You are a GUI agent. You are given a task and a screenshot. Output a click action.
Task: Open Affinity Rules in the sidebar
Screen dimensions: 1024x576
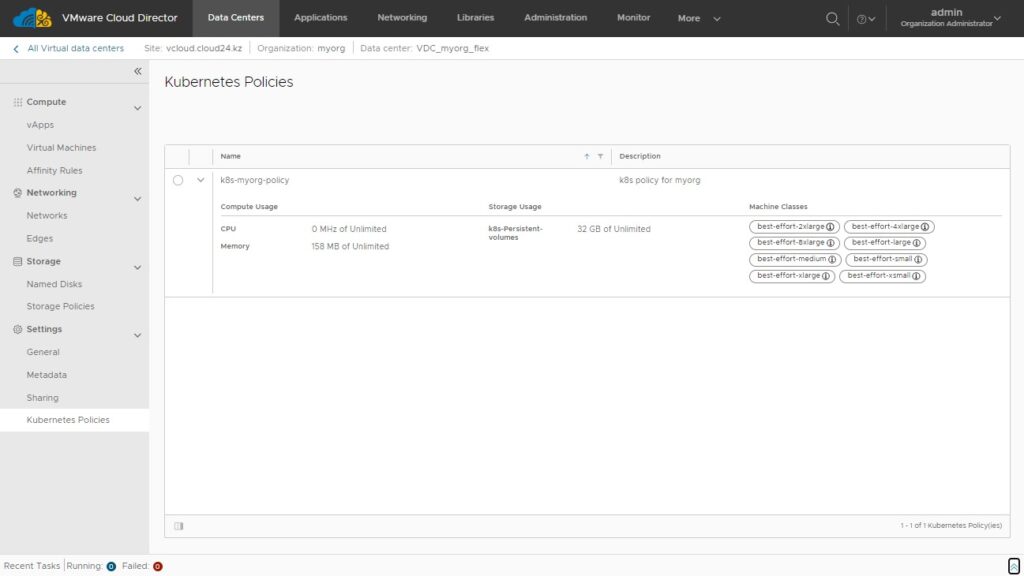[55, 171]
